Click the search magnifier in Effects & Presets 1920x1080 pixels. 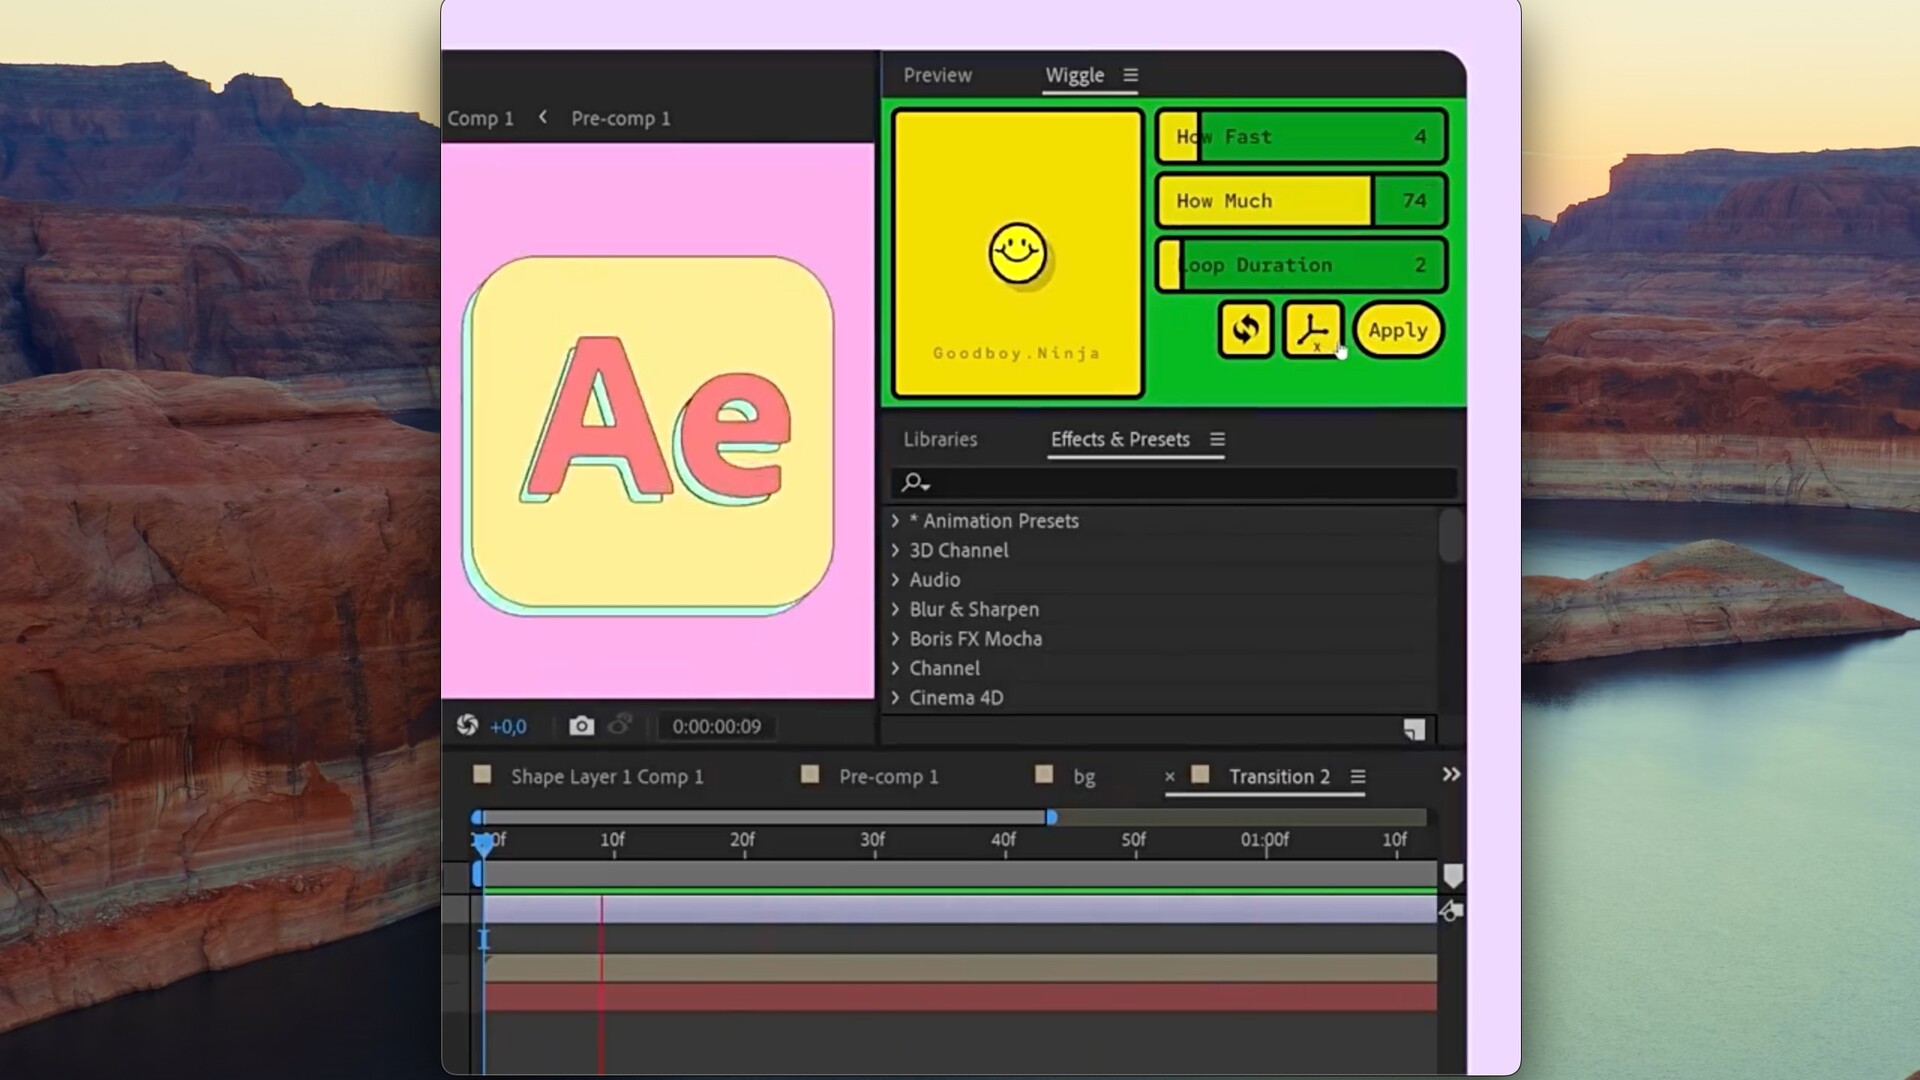912,483
